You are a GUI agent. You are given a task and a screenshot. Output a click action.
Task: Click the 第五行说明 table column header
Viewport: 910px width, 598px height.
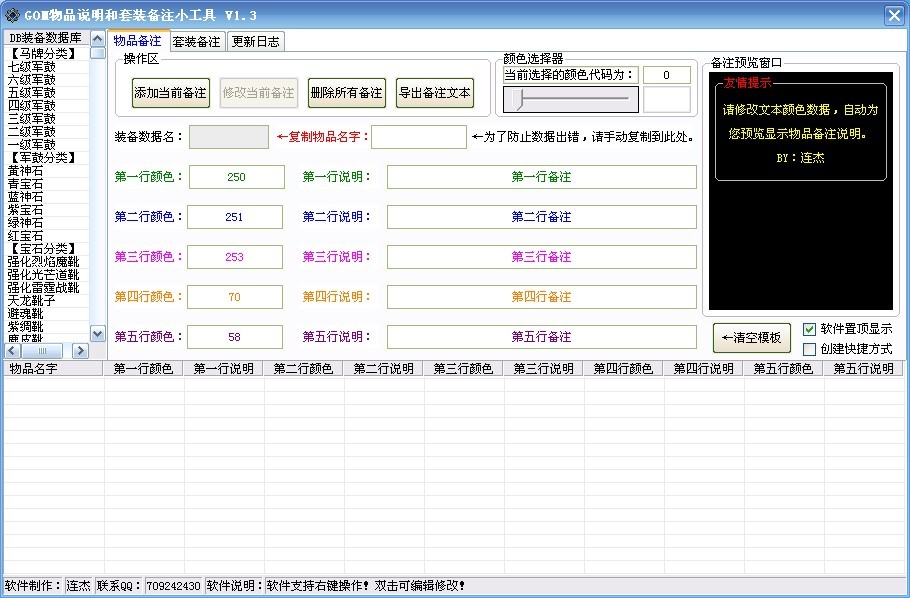(x=864, y=369)
